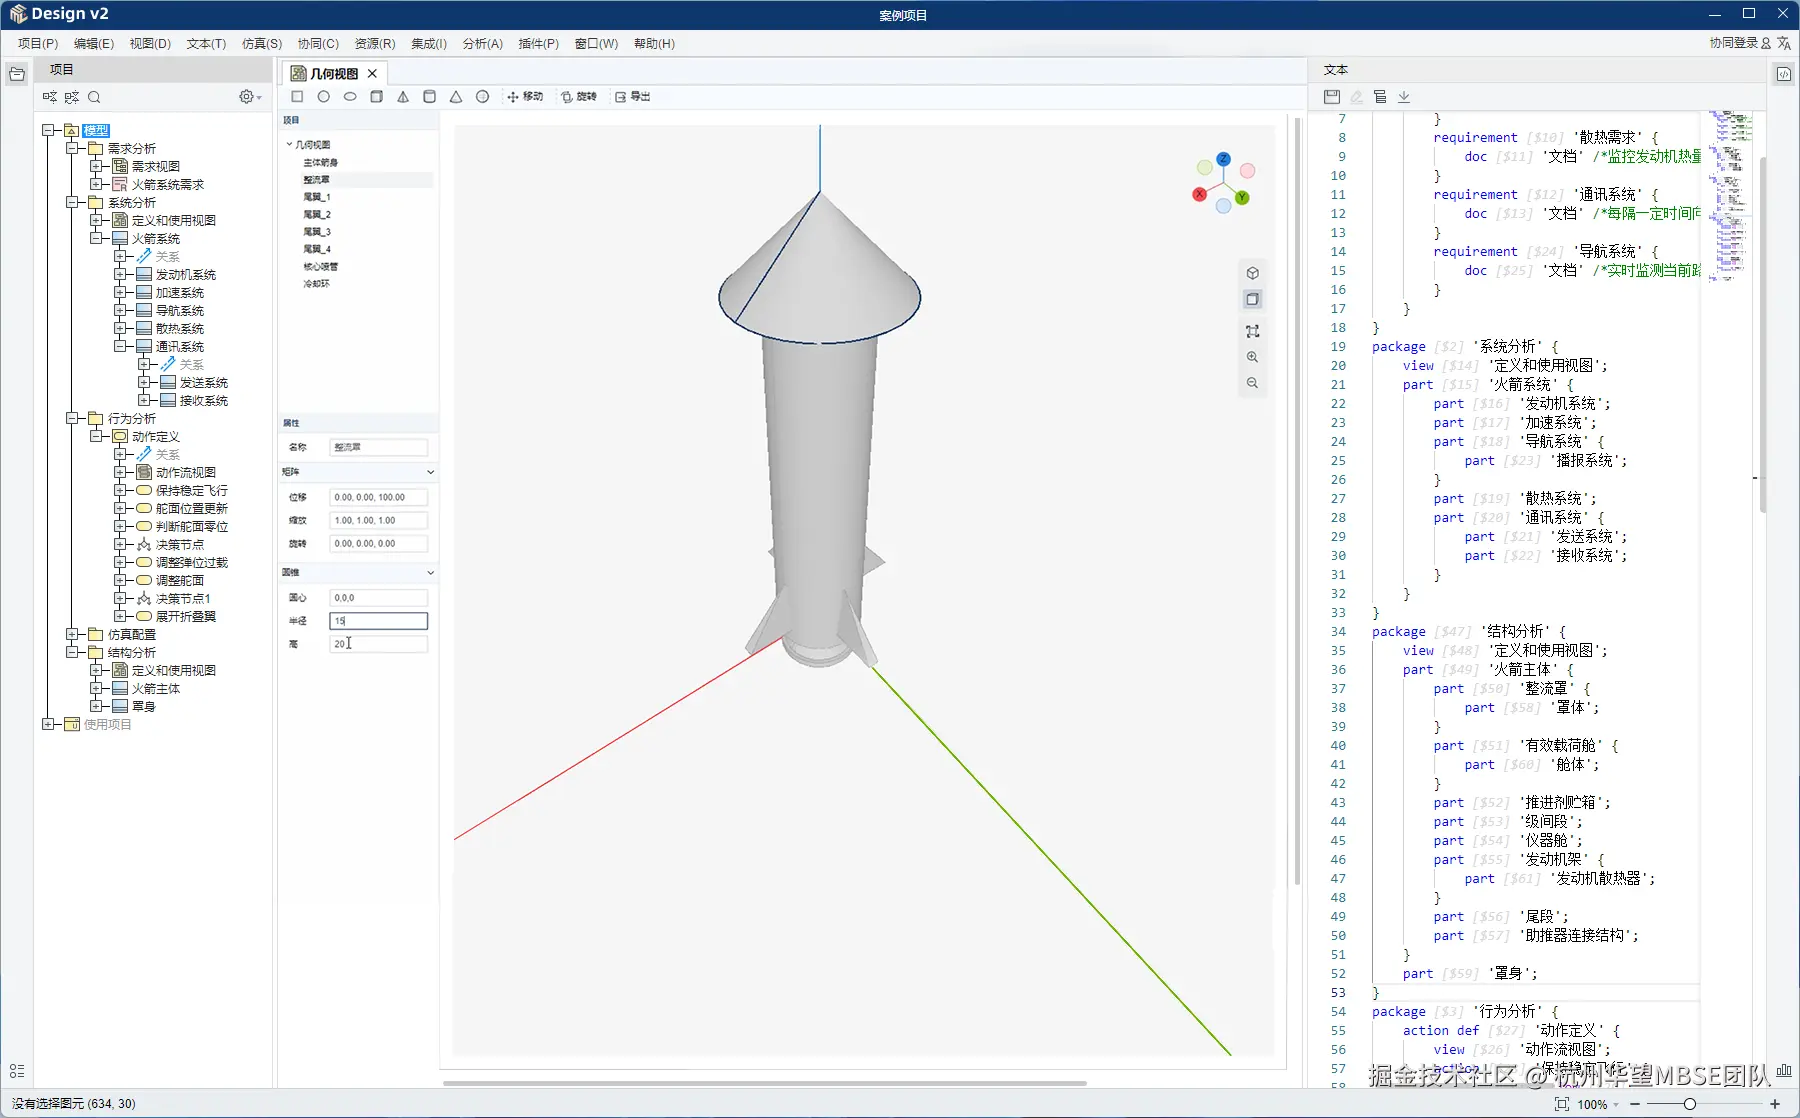
Task: Zoom in using viewport magnifier plus
Action: [1252, 357]
